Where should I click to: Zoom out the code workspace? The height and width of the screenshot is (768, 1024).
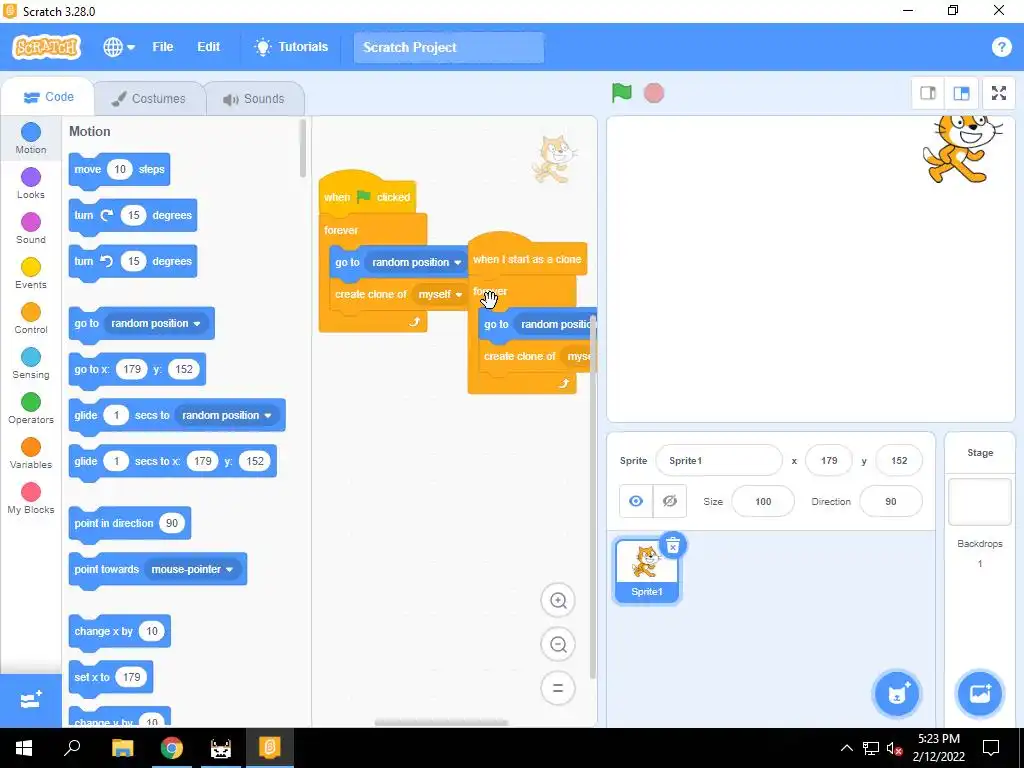(558, 645)
